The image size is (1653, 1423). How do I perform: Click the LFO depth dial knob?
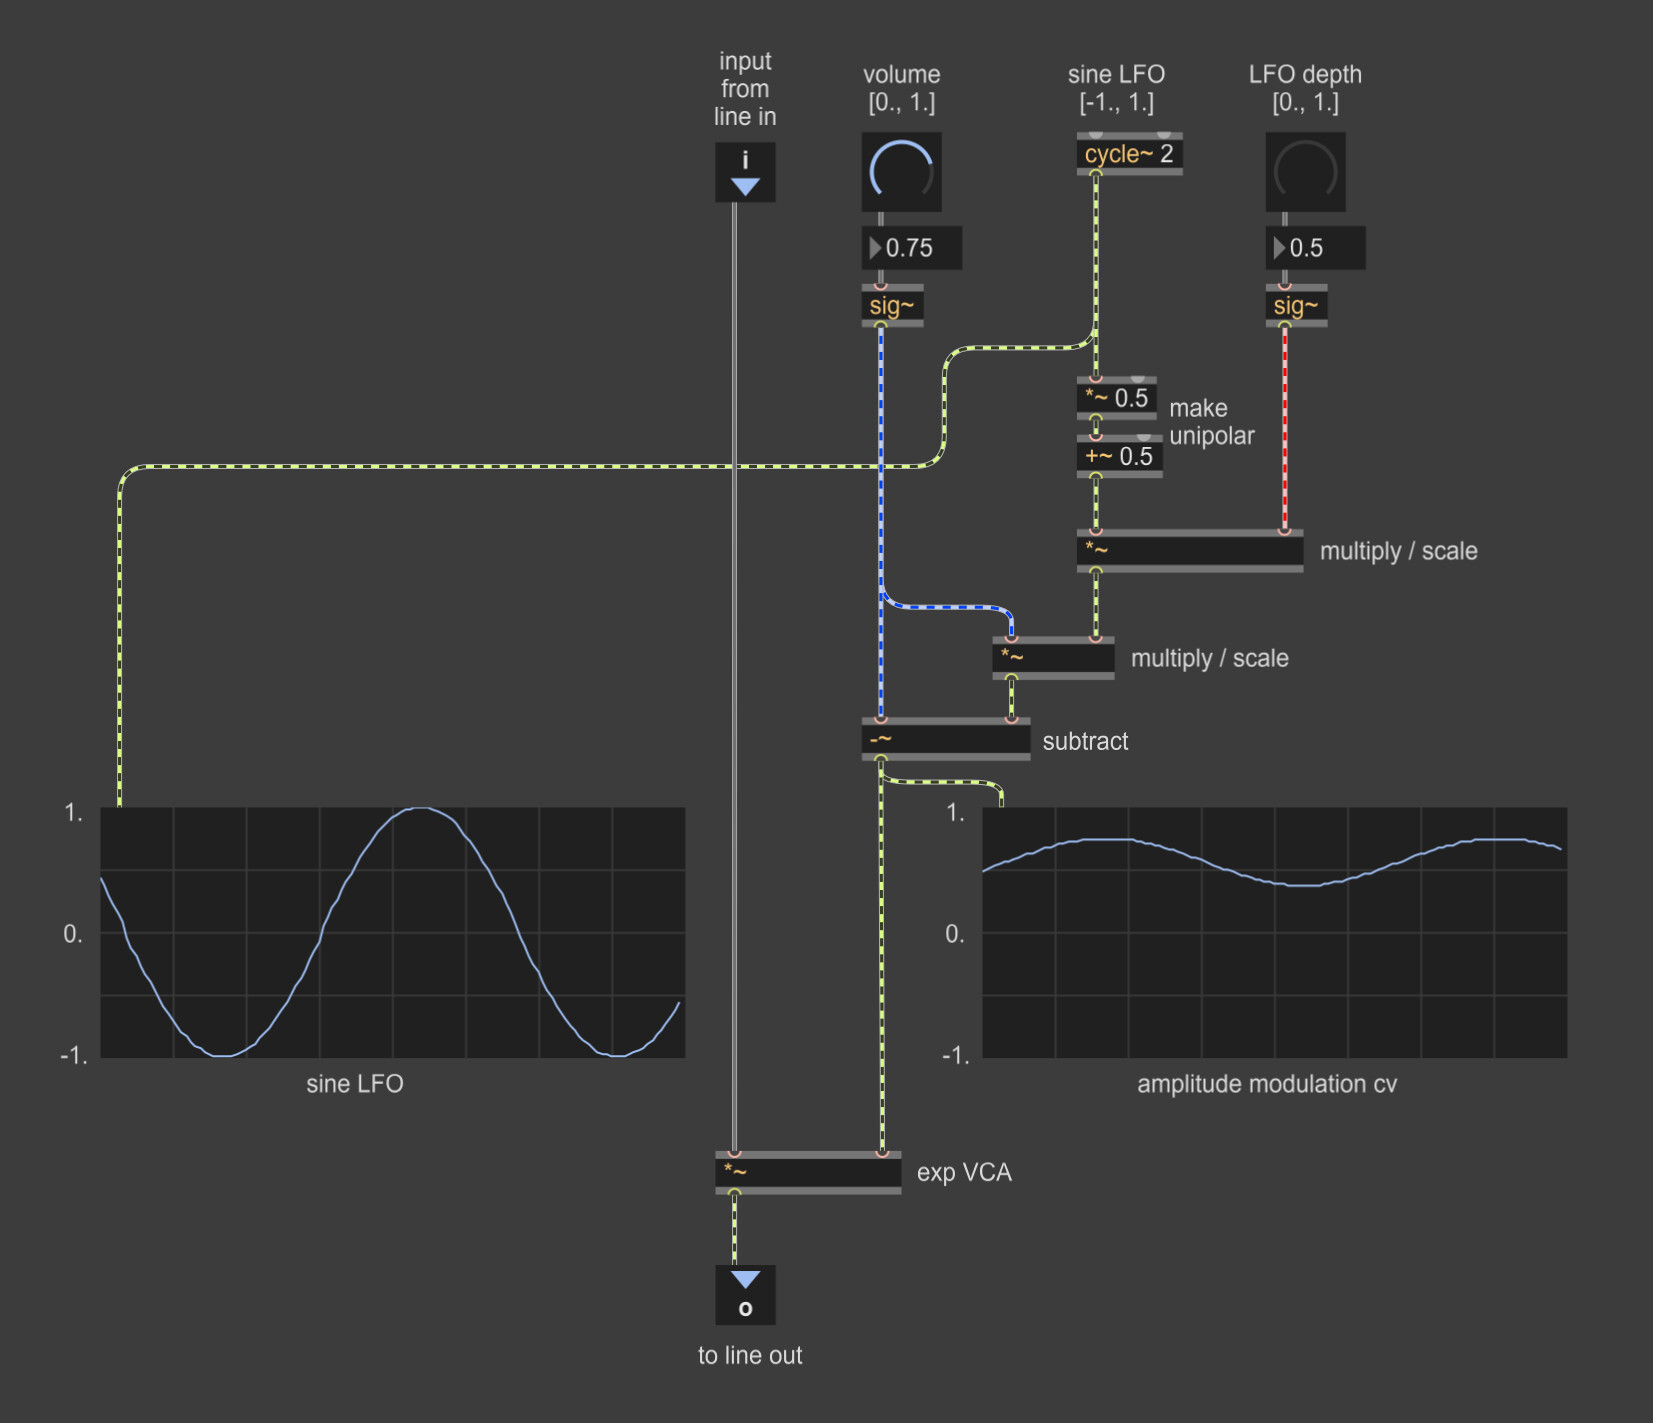tap(1305, 172)
